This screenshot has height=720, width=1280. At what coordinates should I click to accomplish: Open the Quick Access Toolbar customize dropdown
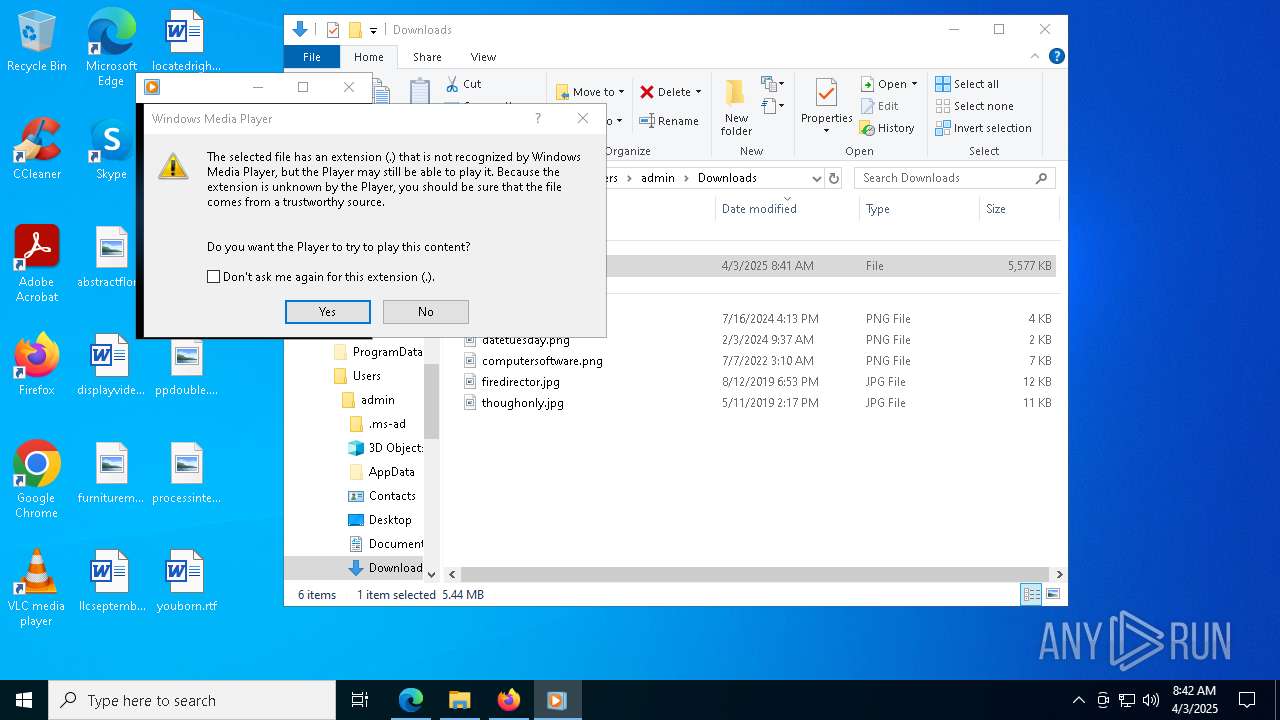[x=373, y=30]
